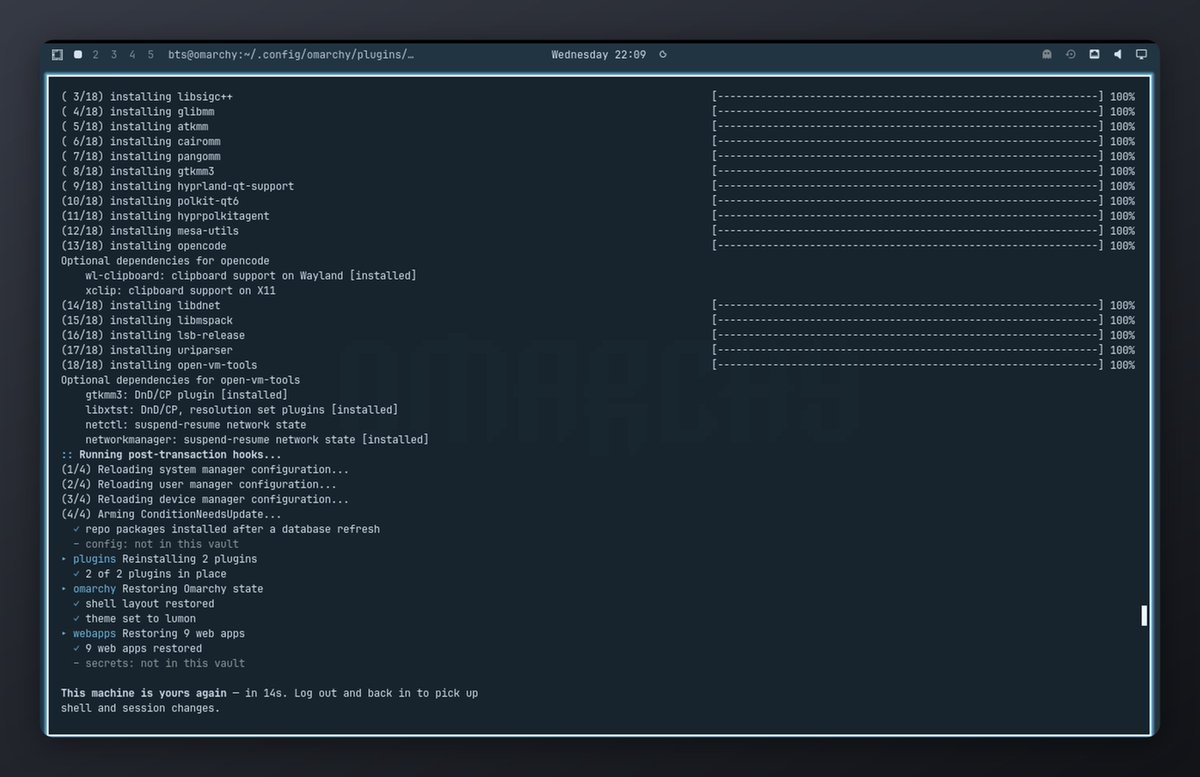Click the 'networkmanager: suspend-resume network state' line
This screenshot has height=777, width=1200.
point(257,440)
